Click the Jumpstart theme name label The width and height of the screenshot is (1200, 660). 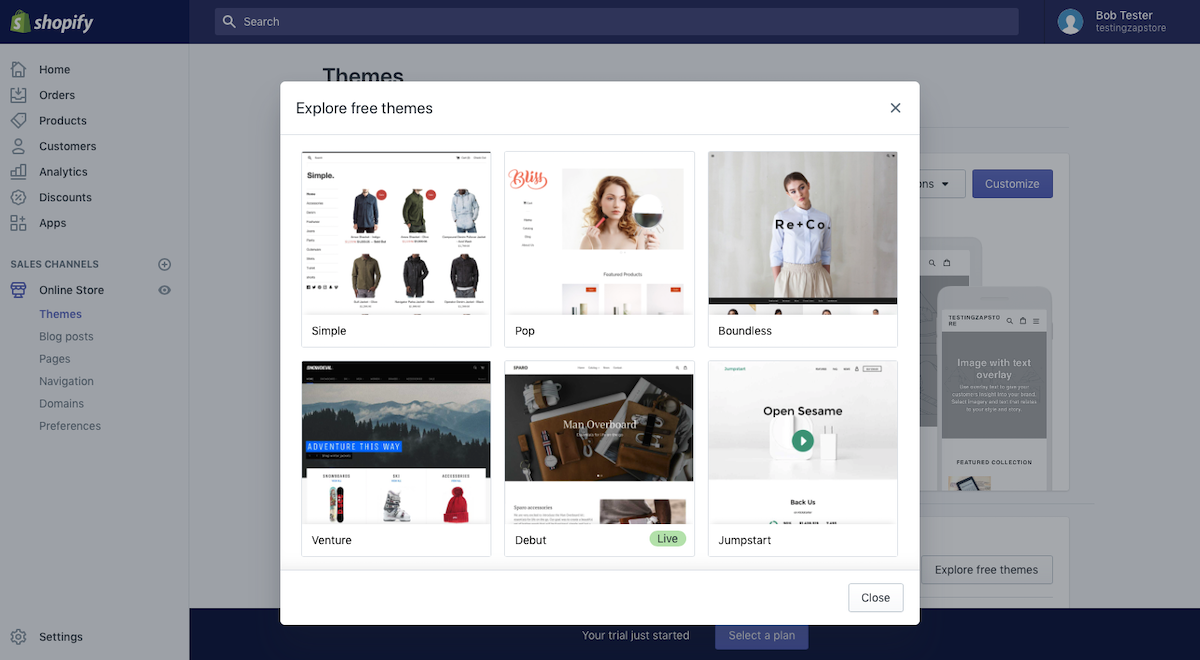pos(745,540)
